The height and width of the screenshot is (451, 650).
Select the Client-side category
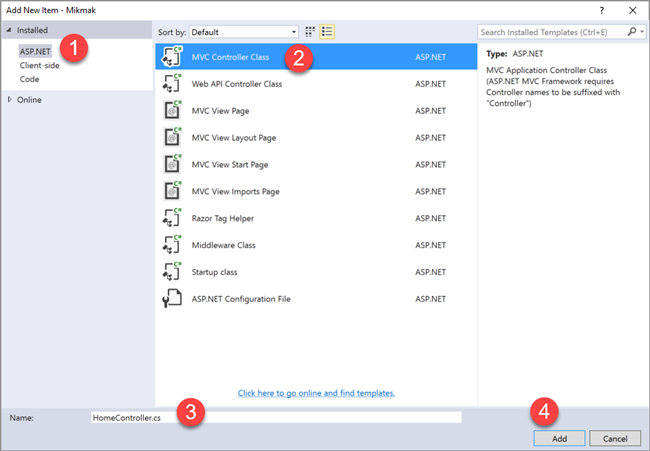(39, 65)
